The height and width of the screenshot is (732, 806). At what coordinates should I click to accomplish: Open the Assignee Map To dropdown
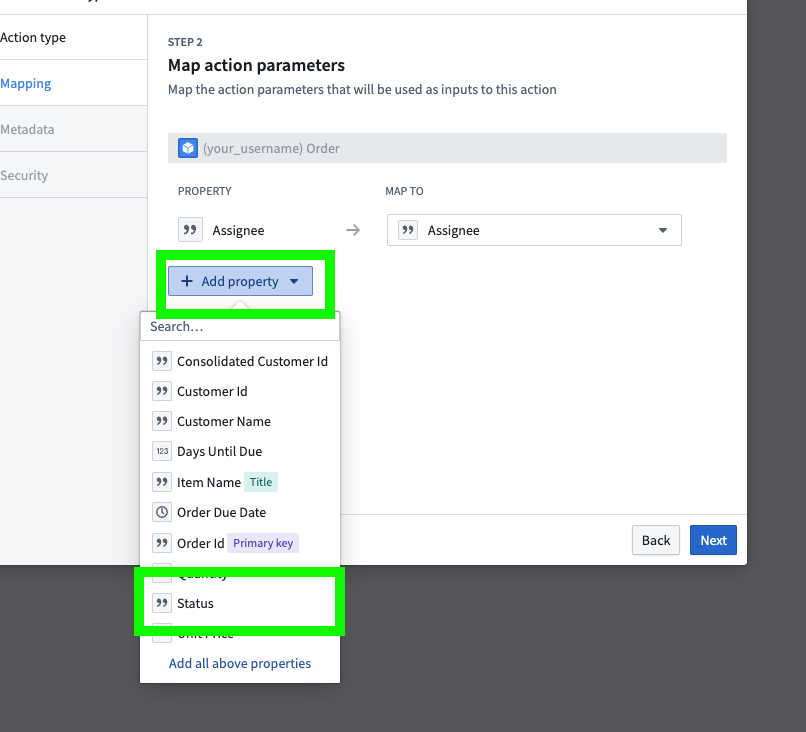663,229
